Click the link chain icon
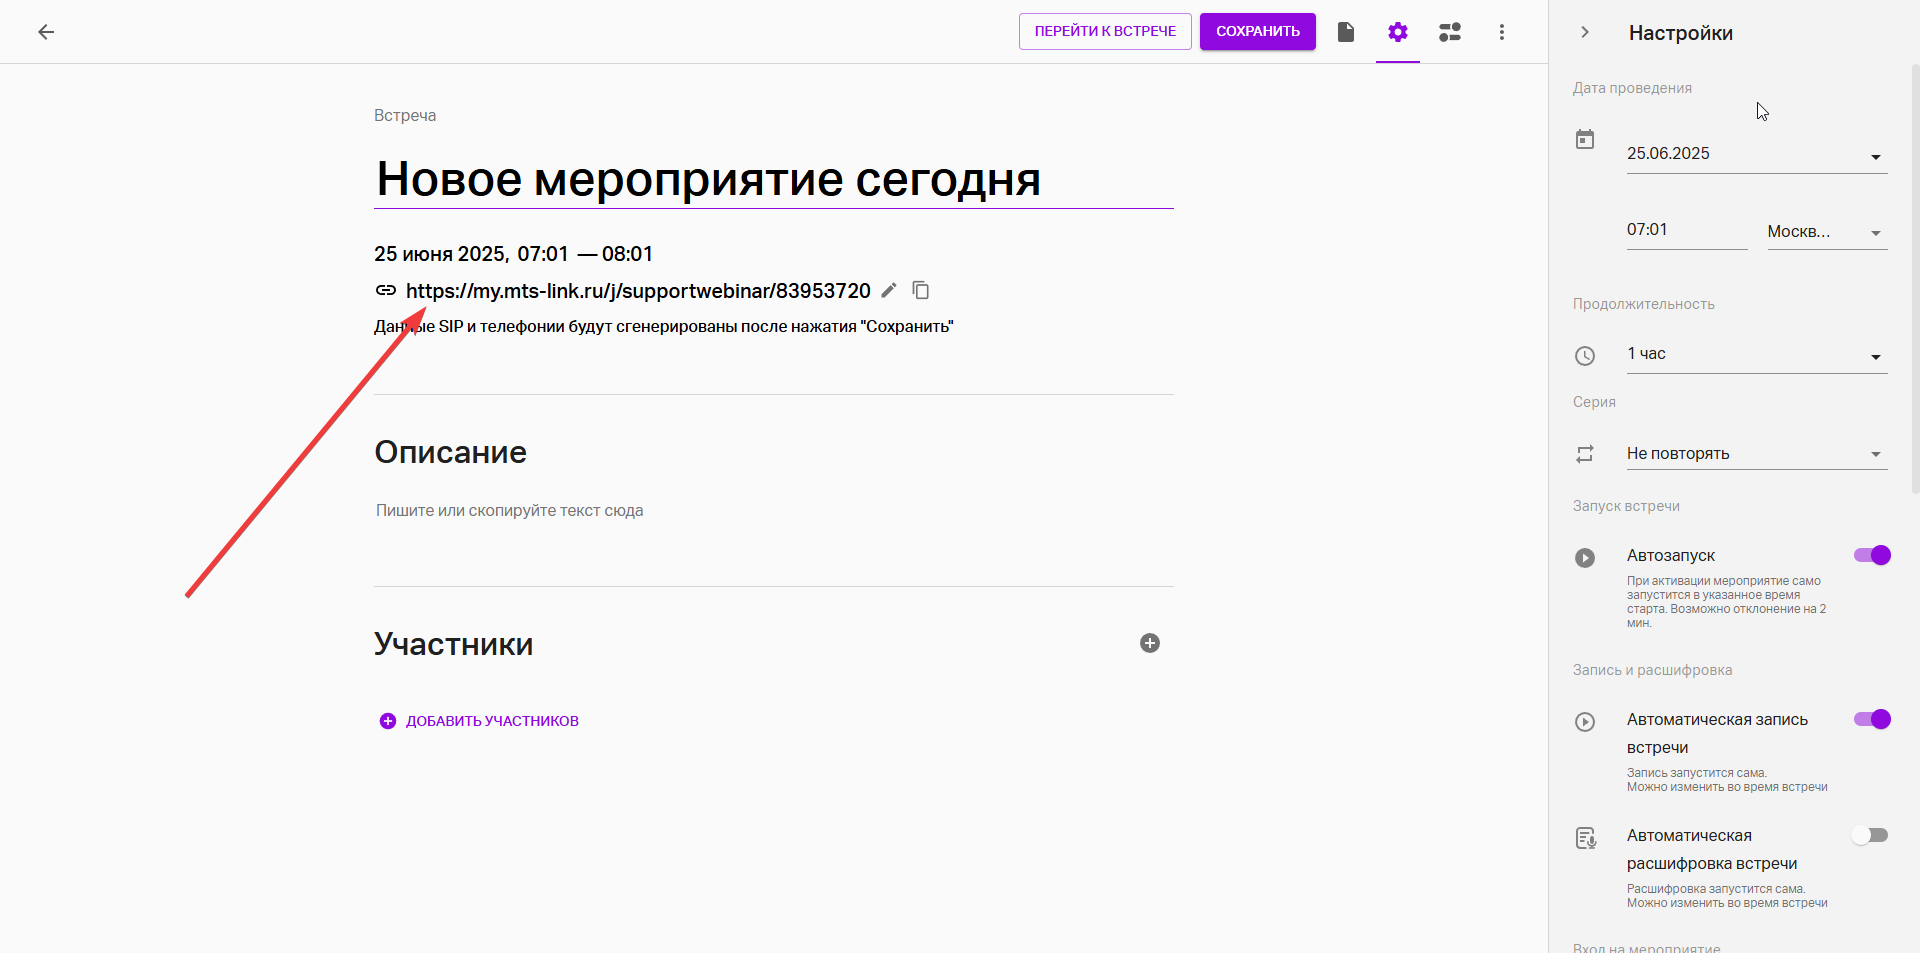Screen dimensions: 1920x953 point(386,291)
